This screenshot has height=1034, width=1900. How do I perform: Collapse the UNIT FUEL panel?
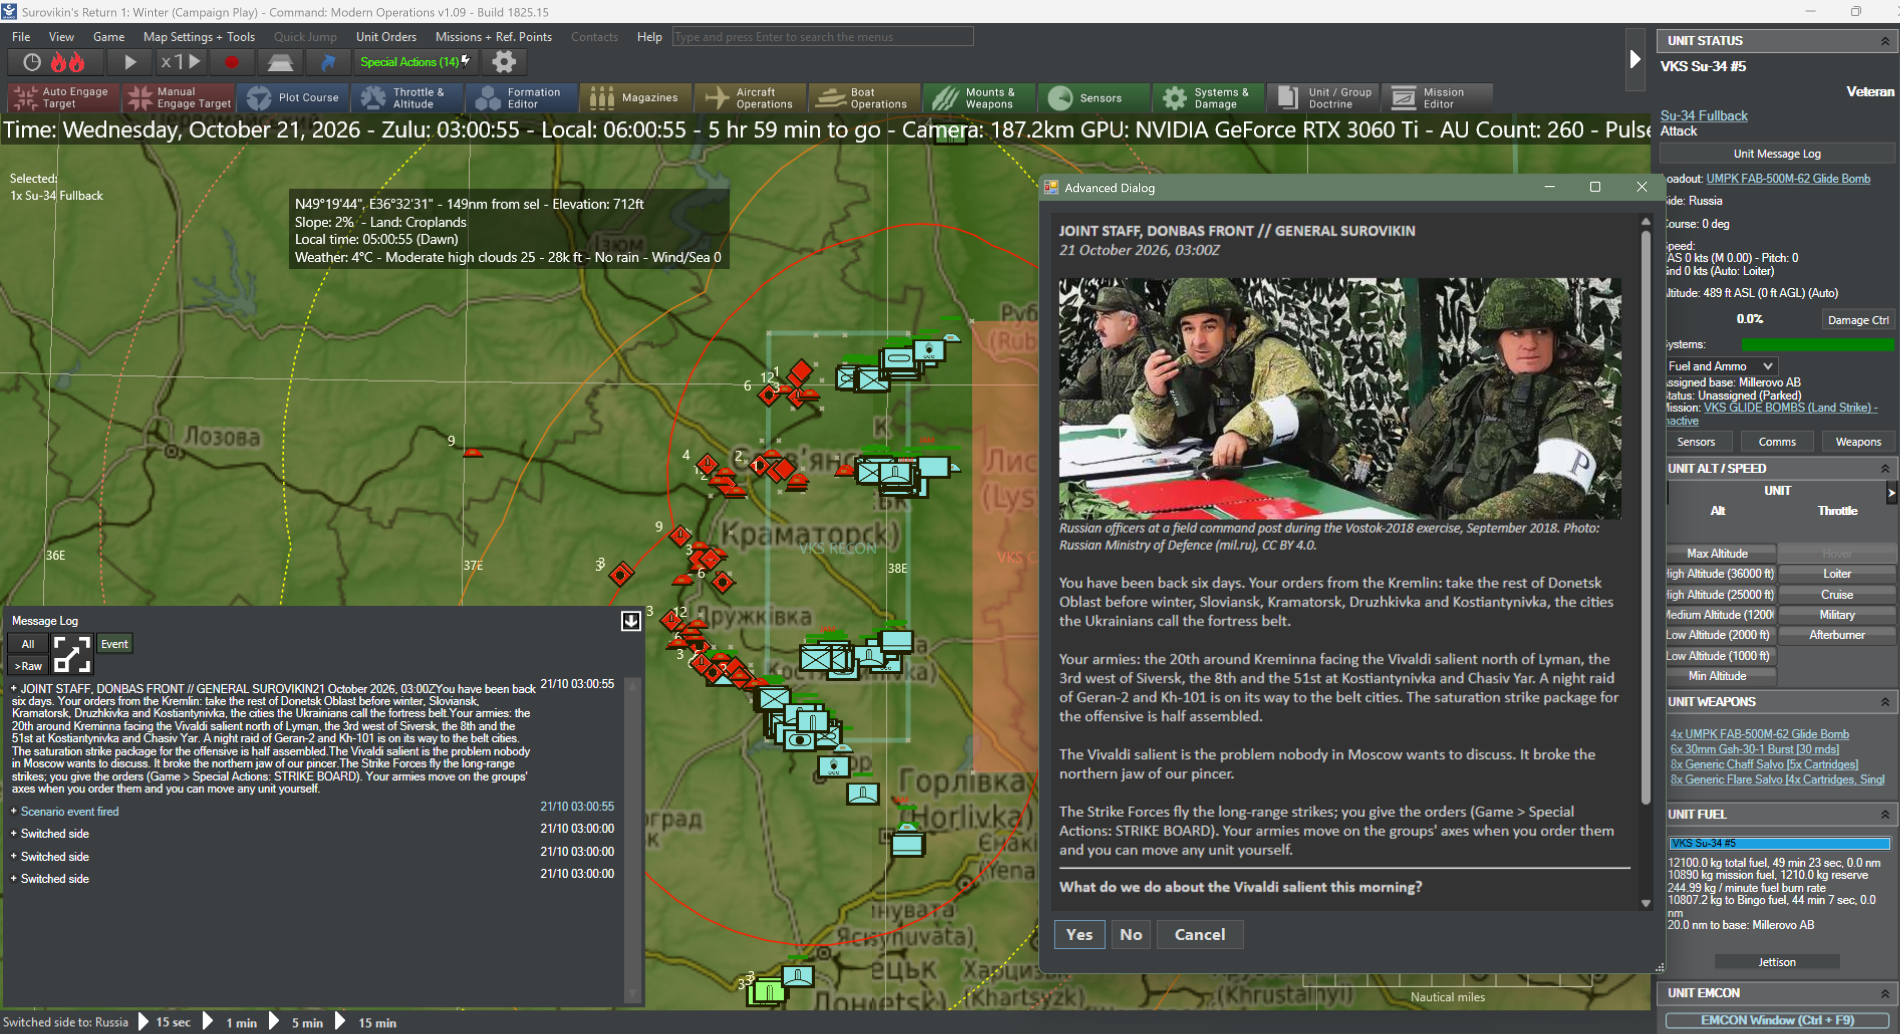1885,815
